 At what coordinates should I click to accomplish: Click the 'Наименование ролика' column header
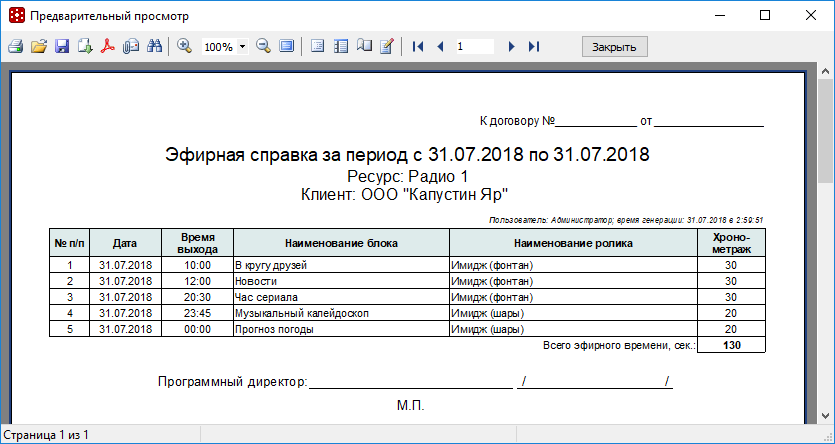point(574,243)
